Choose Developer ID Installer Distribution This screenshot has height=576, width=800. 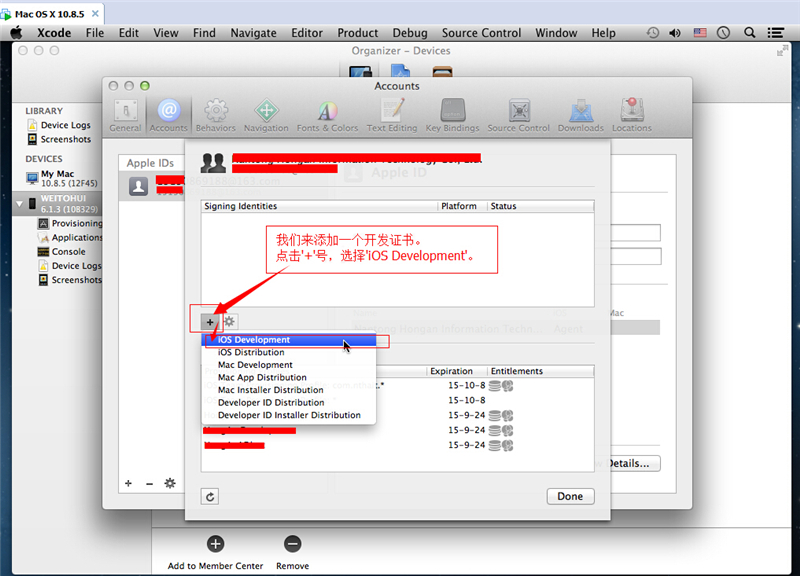[x=289, y=415]
